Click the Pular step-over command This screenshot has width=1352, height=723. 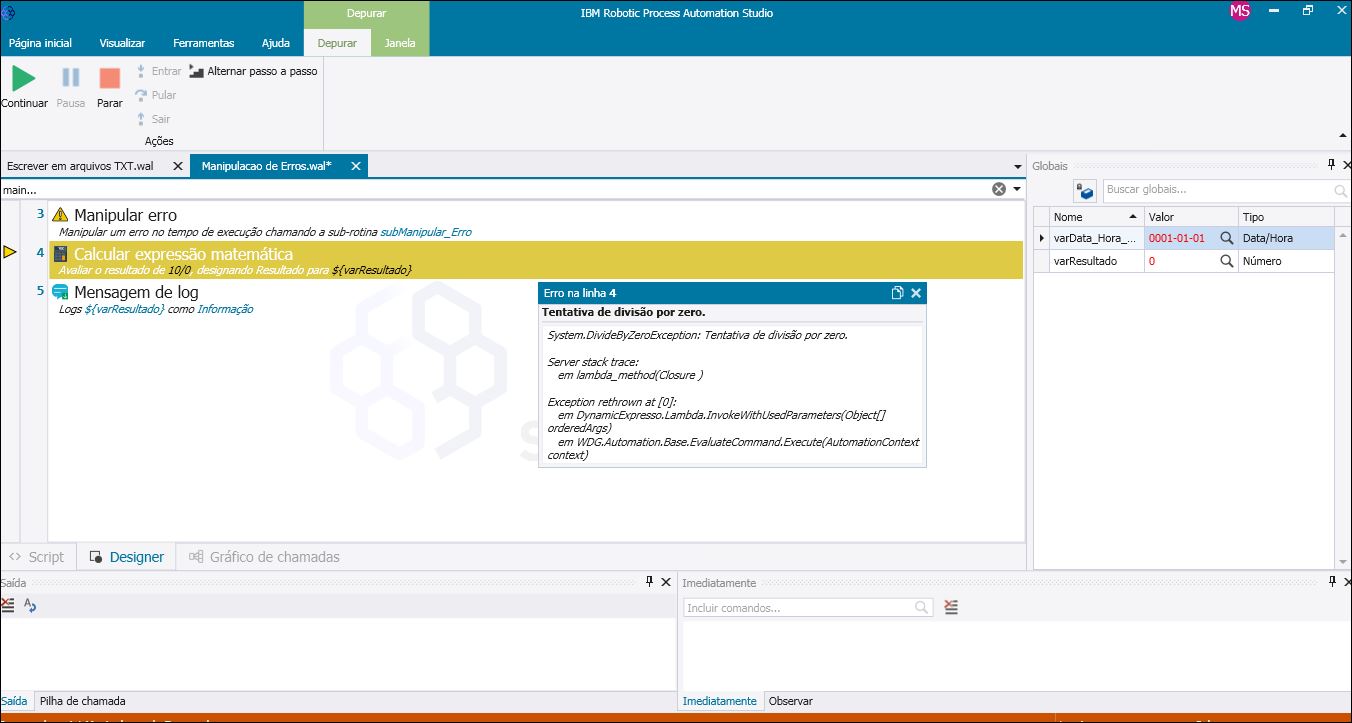click(156, 95)
